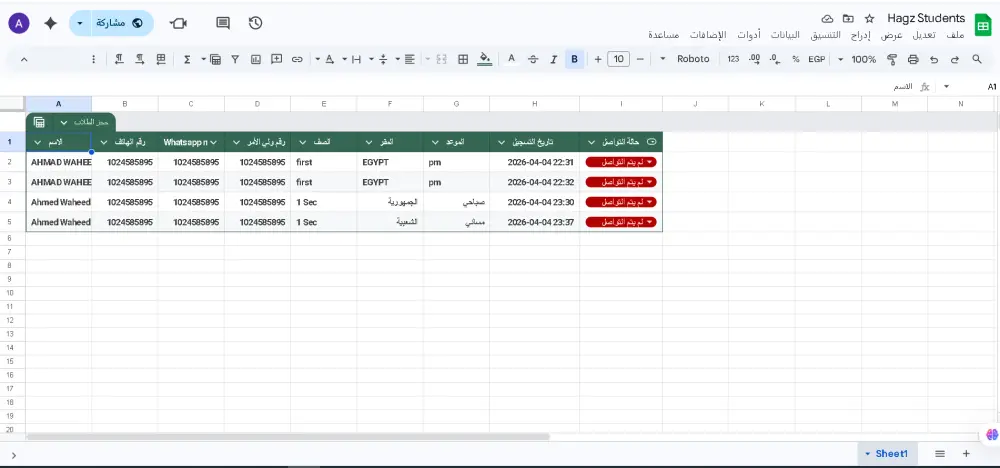Image resolution: width=1000 pixels, height=468 pixels.
Task: Toggle italic formatting
Action: pyautogui.click(x=554, y=59)
